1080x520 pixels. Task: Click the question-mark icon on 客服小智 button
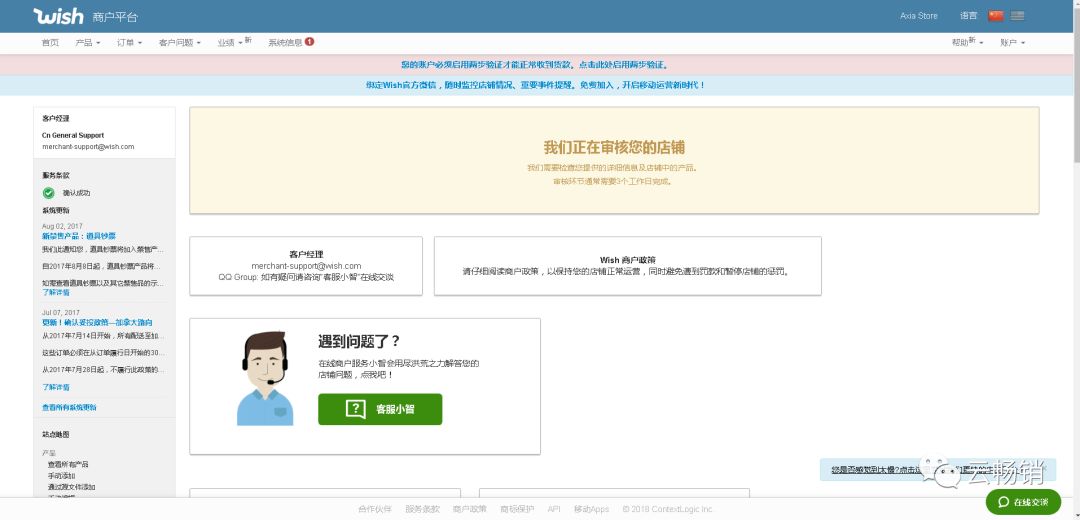pyautogui.click(x=355, y=409)
